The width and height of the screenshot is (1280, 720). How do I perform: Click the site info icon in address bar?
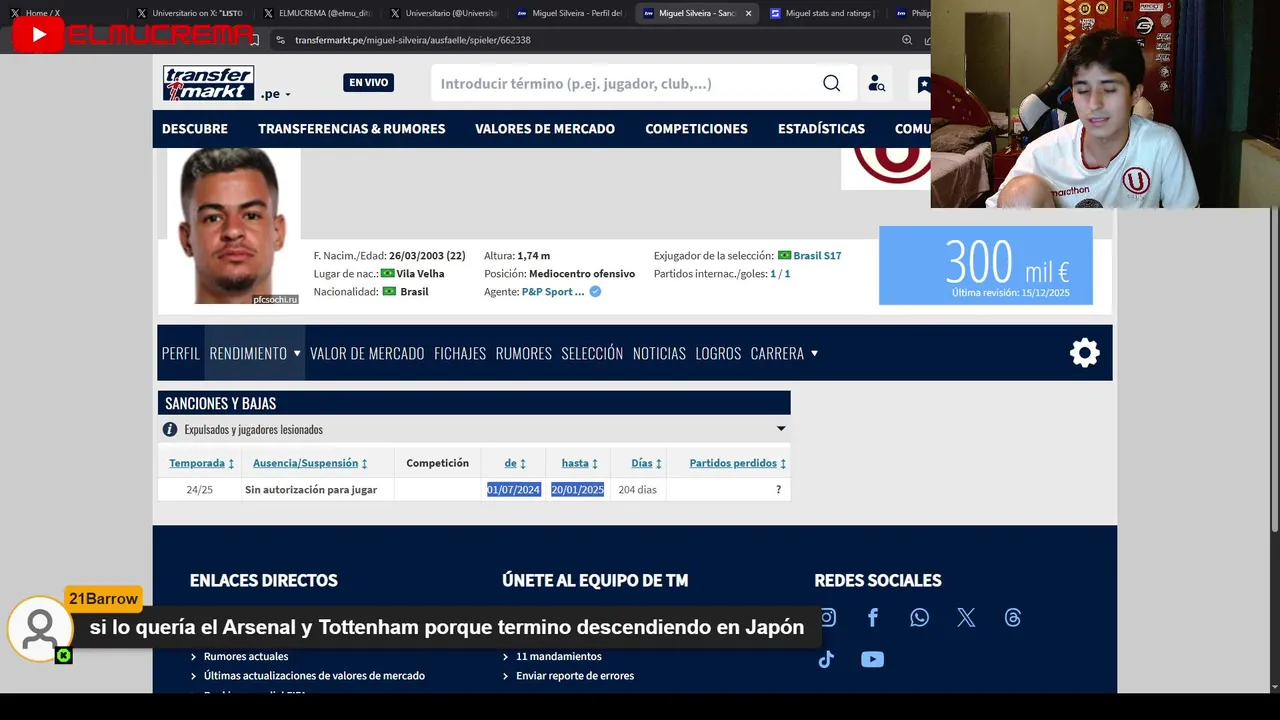pyautogui.click(x=280, y=40)
